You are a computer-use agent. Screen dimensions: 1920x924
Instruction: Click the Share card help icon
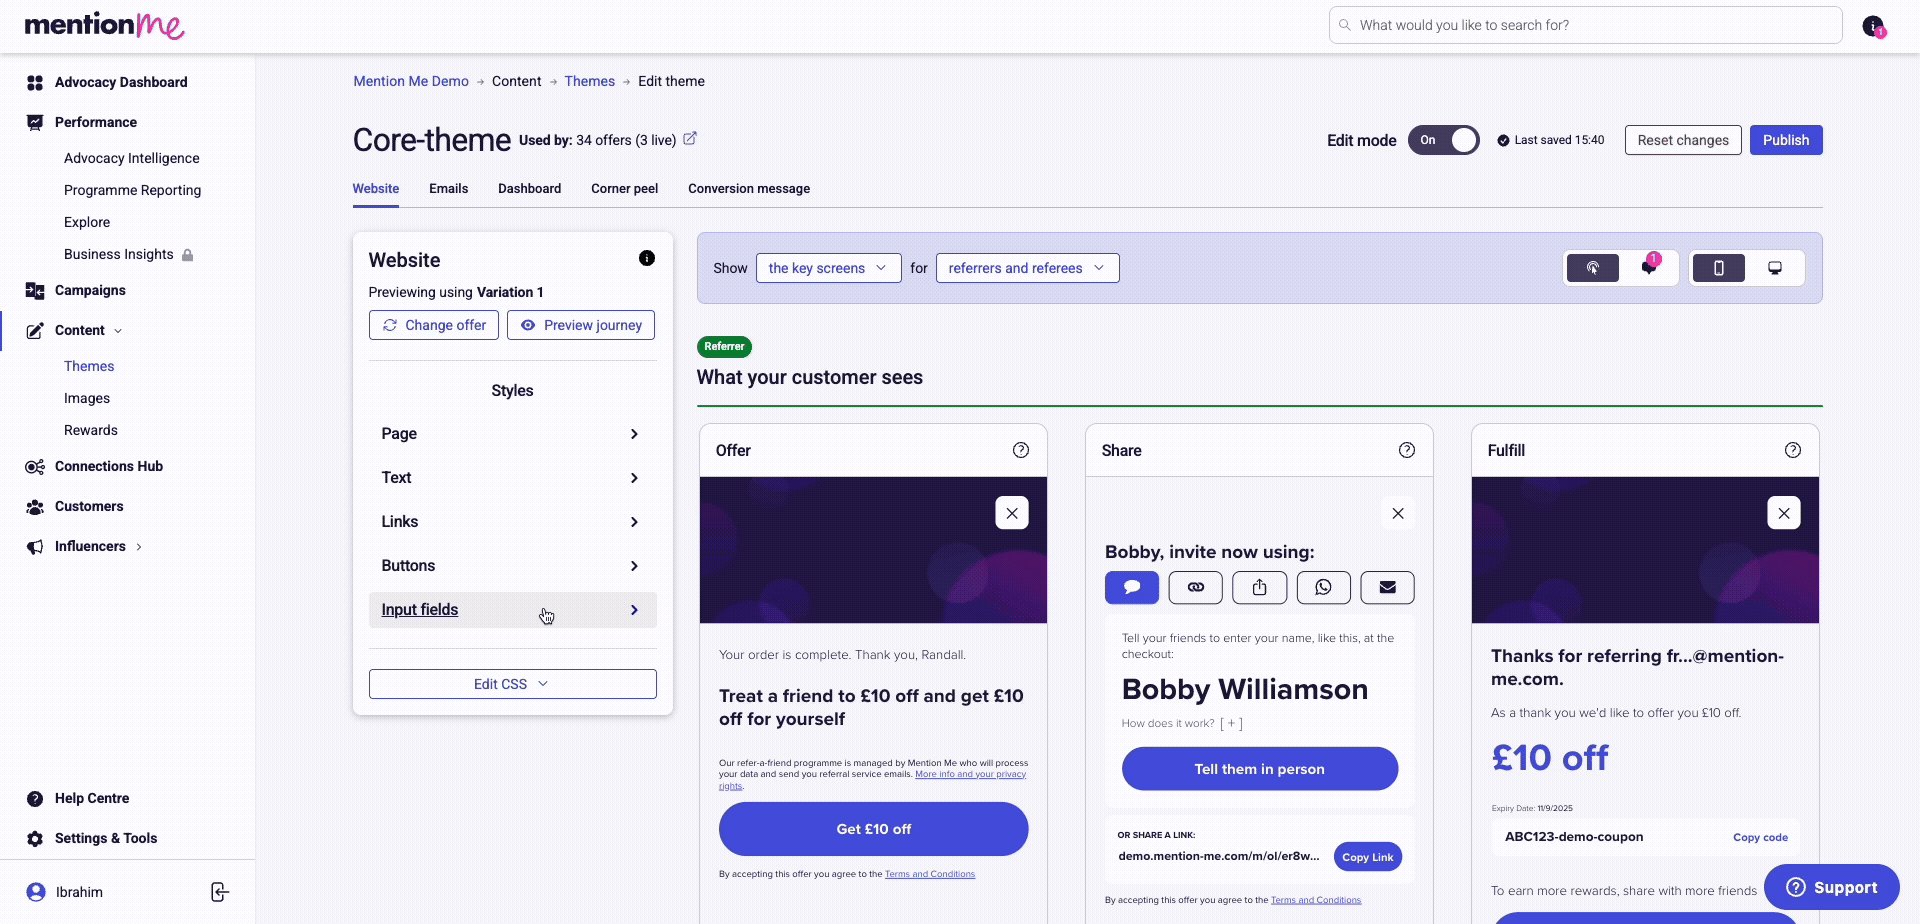1407,450
